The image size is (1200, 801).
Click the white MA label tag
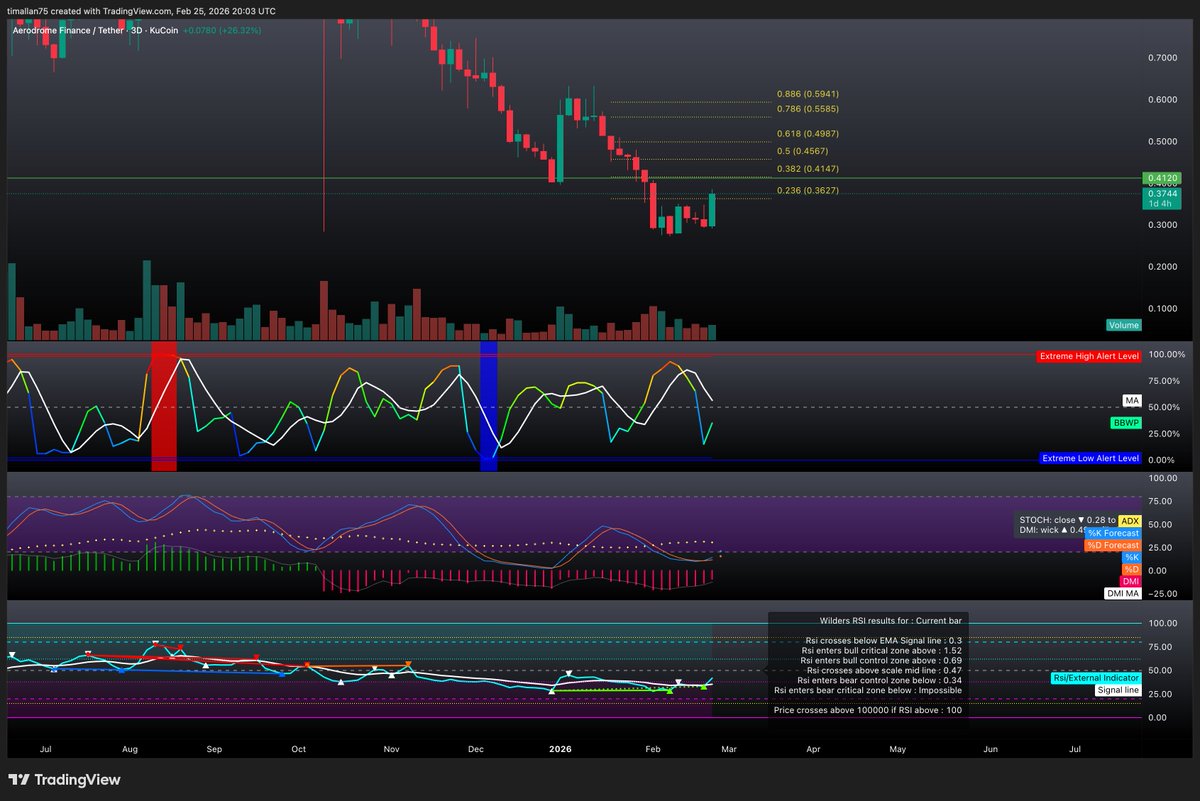1131,400
